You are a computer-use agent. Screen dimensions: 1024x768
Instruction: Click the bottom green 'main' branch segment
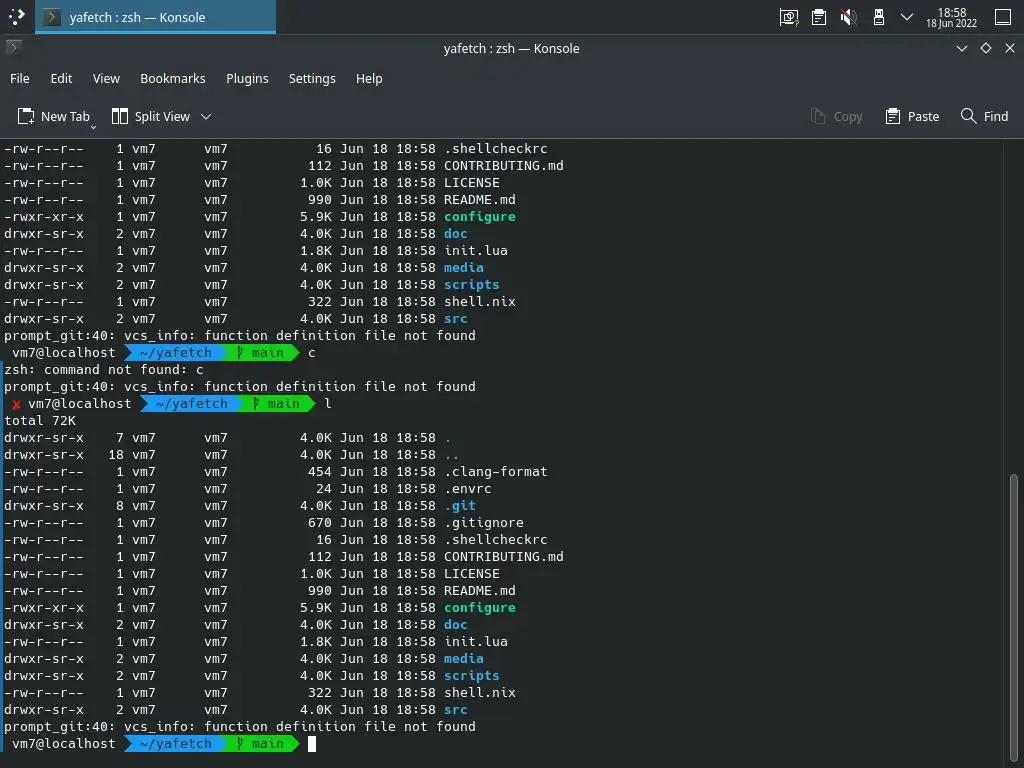click(261, 743)
